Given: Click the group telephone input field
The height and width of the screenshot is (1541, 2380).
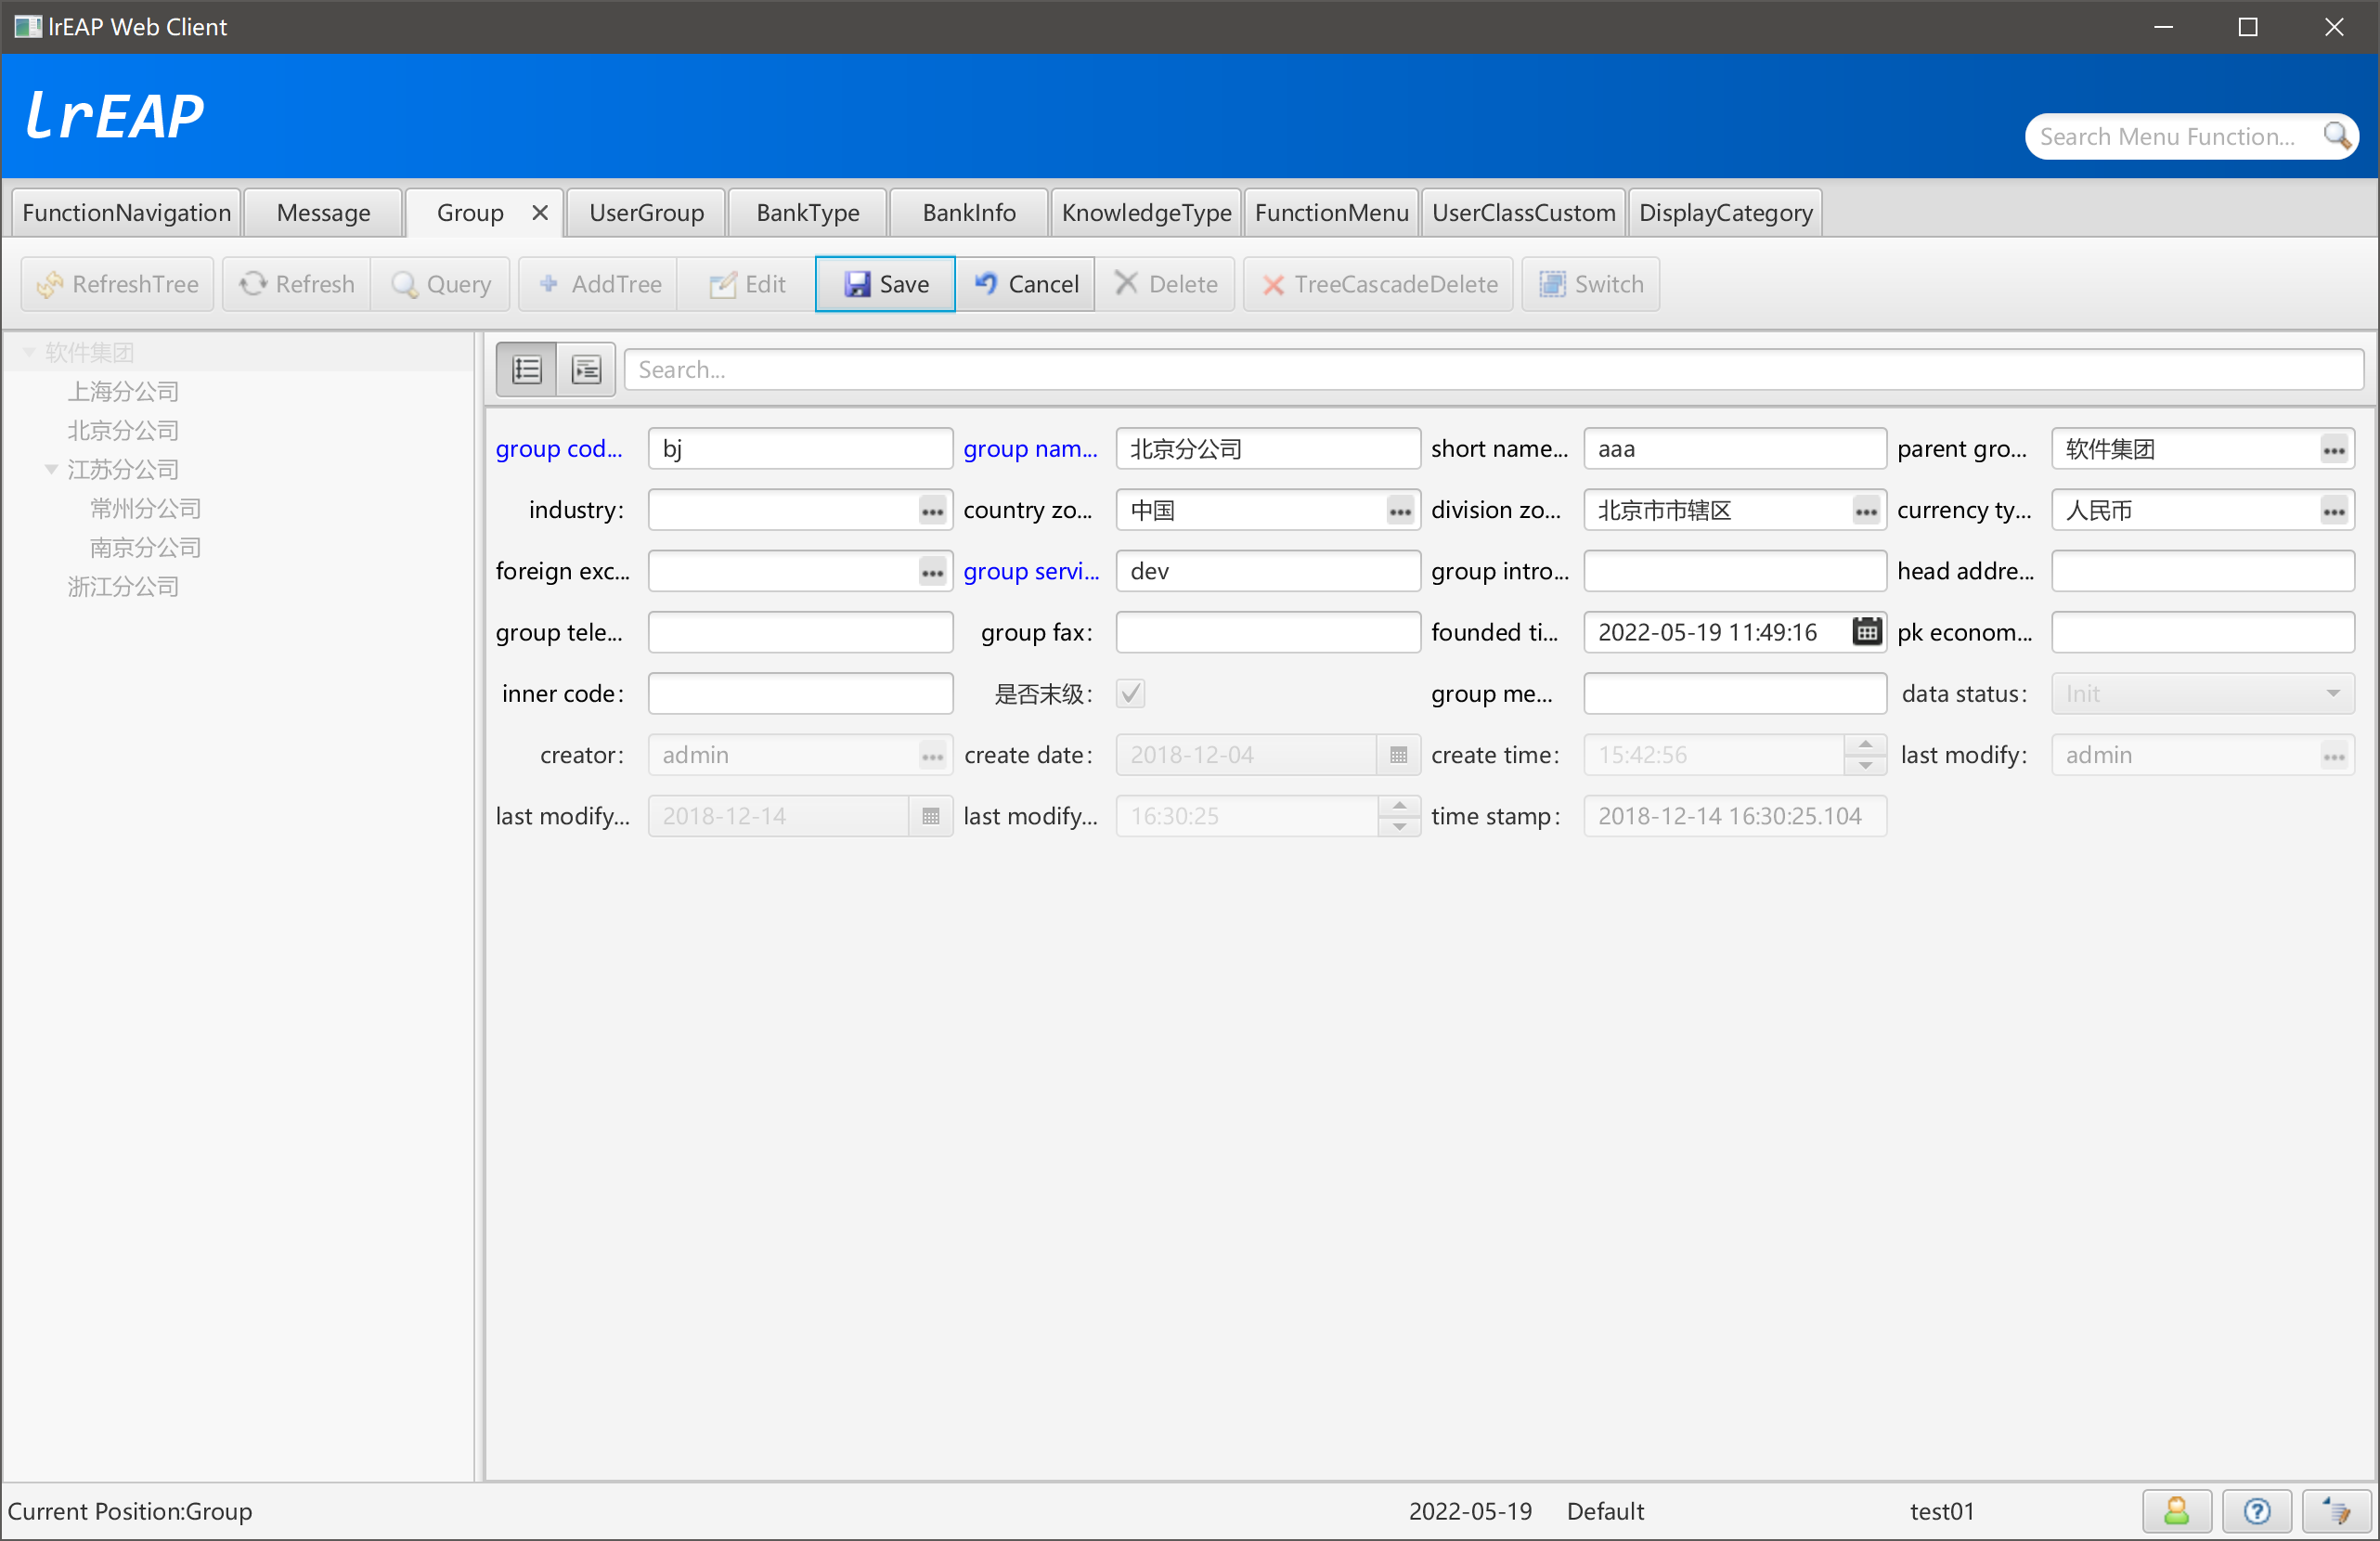Looking at the screenshot, I should (x=800, y=632).
